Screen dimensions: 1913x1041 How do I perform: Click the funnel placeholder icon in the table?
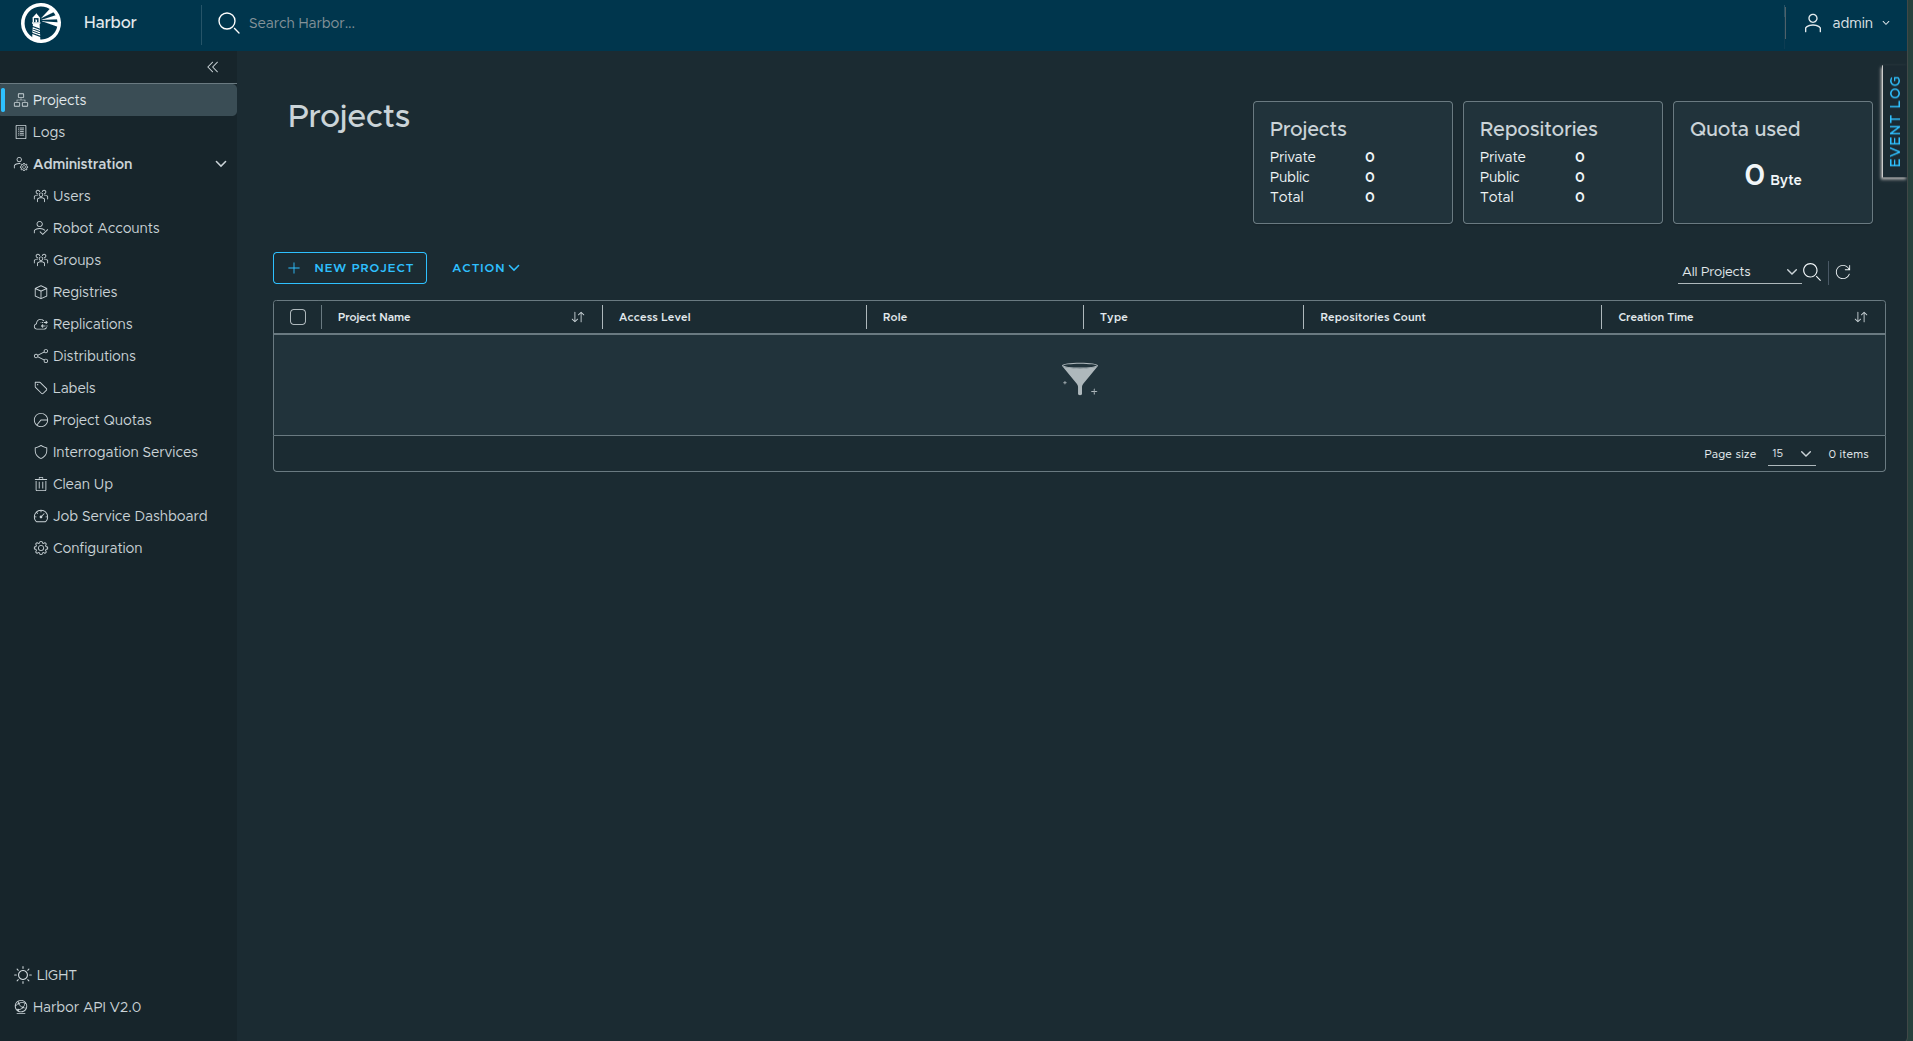point(1080,379)
